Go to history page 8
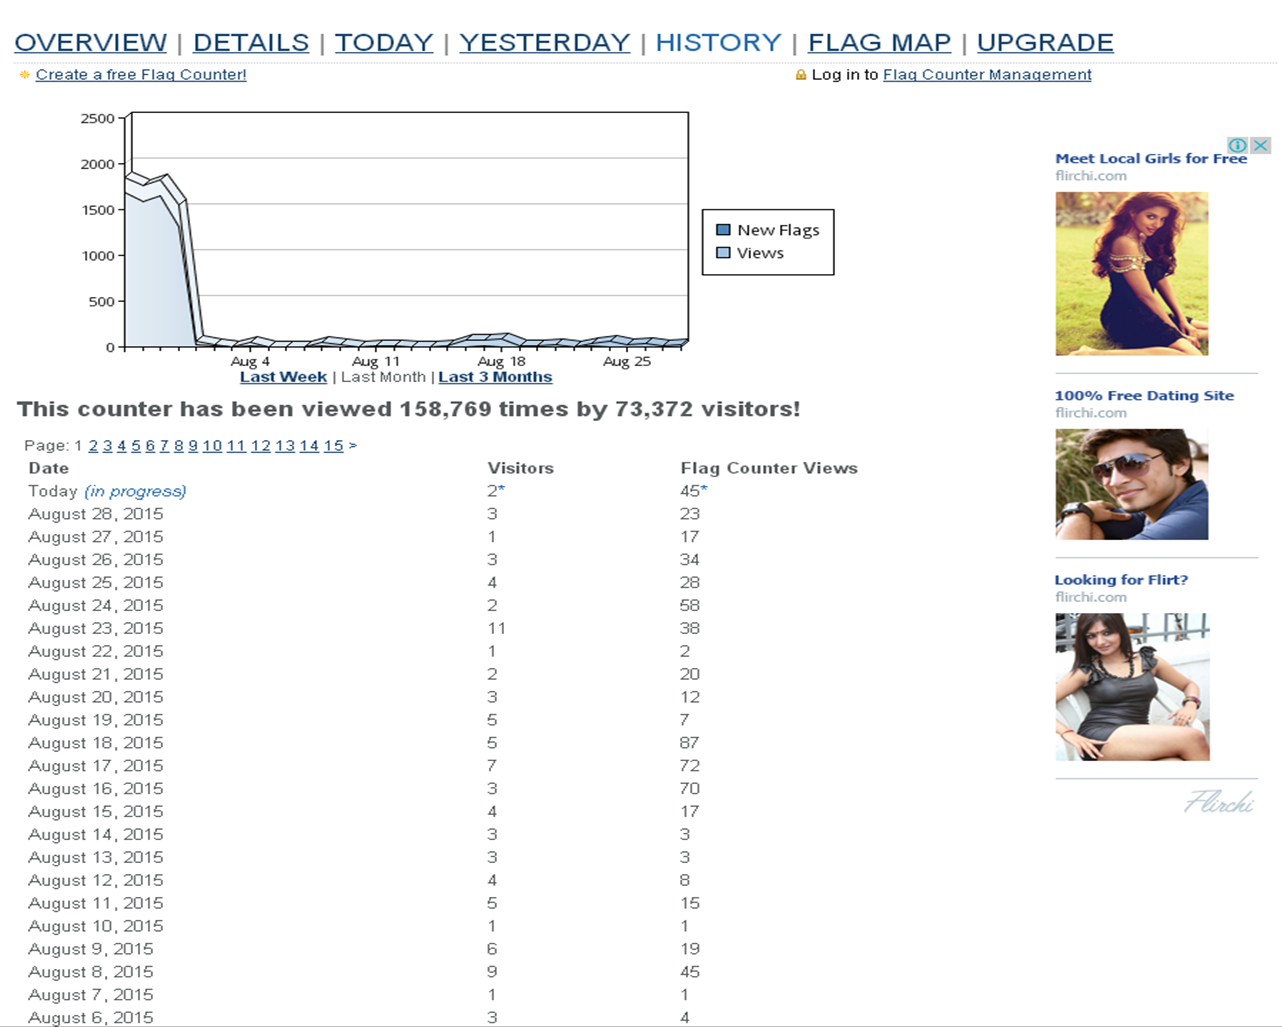Image resolution: width=1282 pixels, height=1027 pixels. (179, 446)
